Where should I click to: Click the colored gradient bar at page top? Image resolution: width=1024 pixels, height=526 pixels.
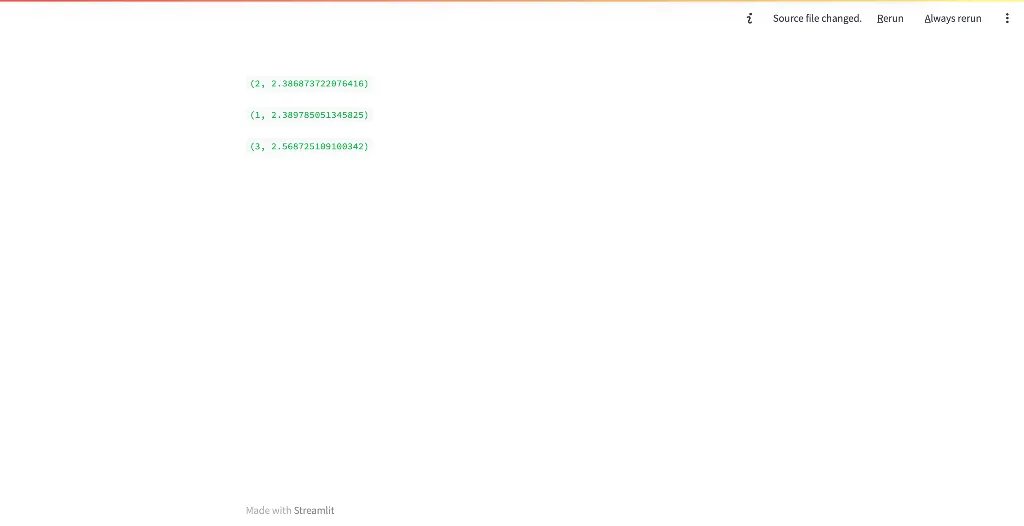point(512,1)
